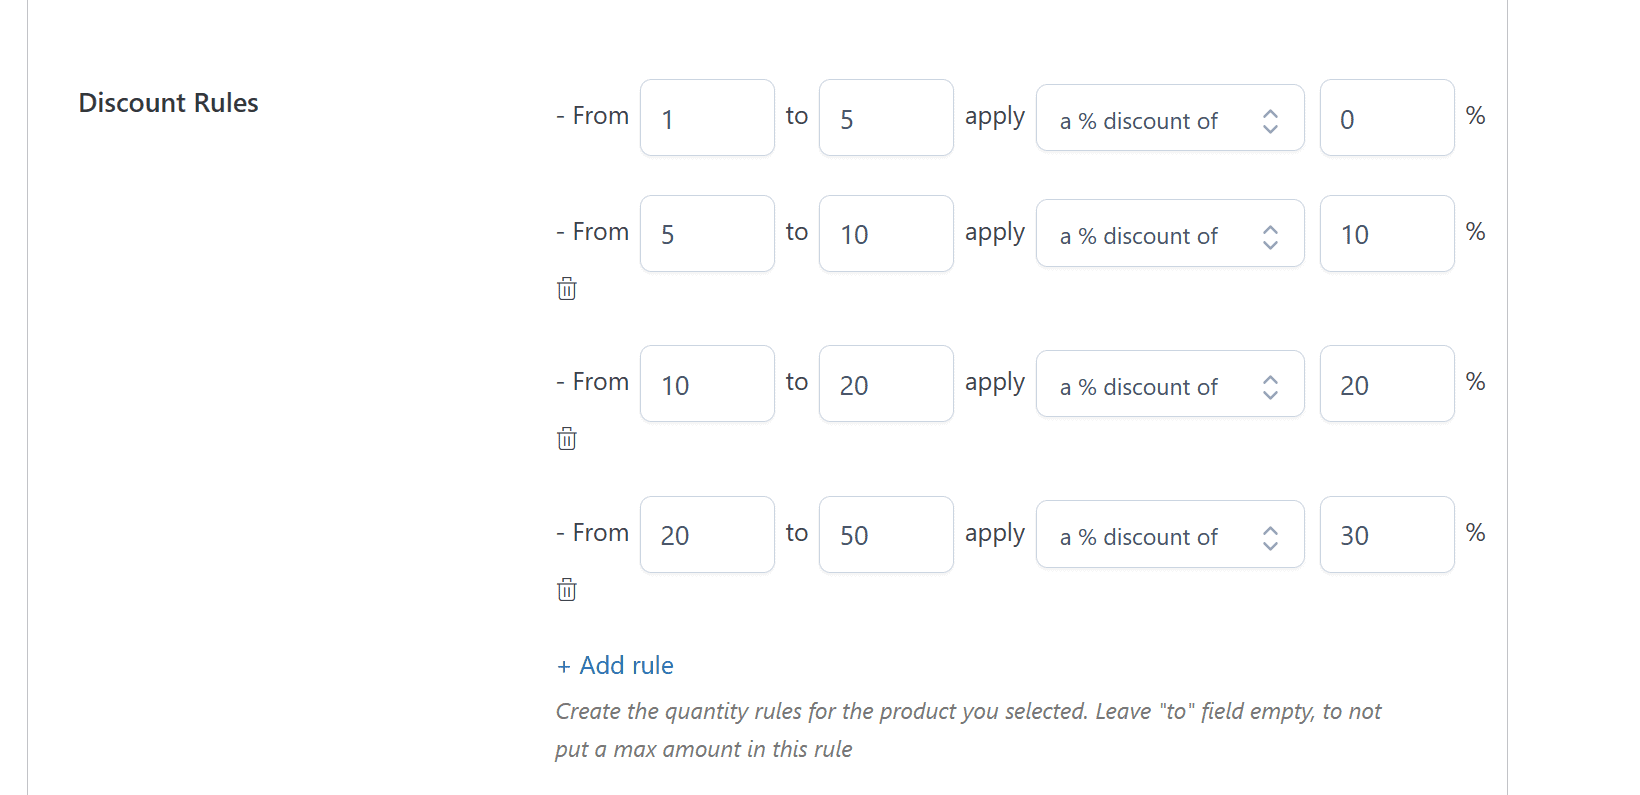Click the stepper chevrons on the first dropdown

[x=1269, y=118]
